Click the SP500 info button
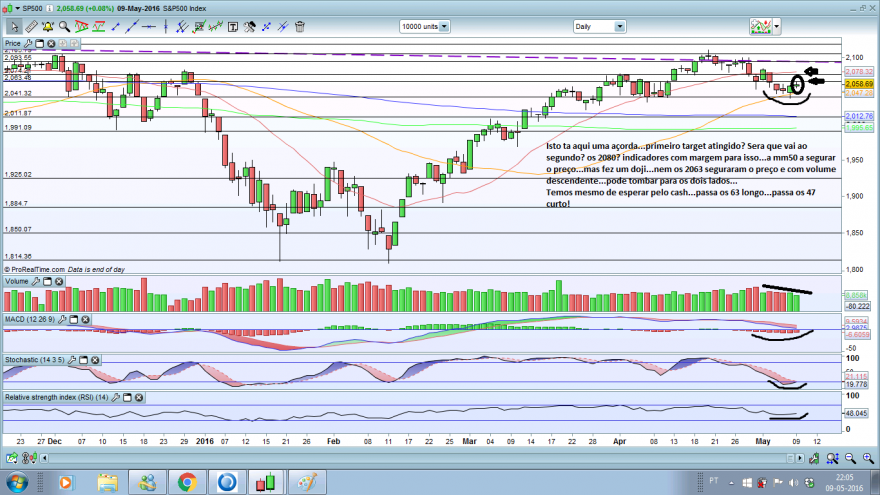The image size is (880, 495). click(49, 8)
